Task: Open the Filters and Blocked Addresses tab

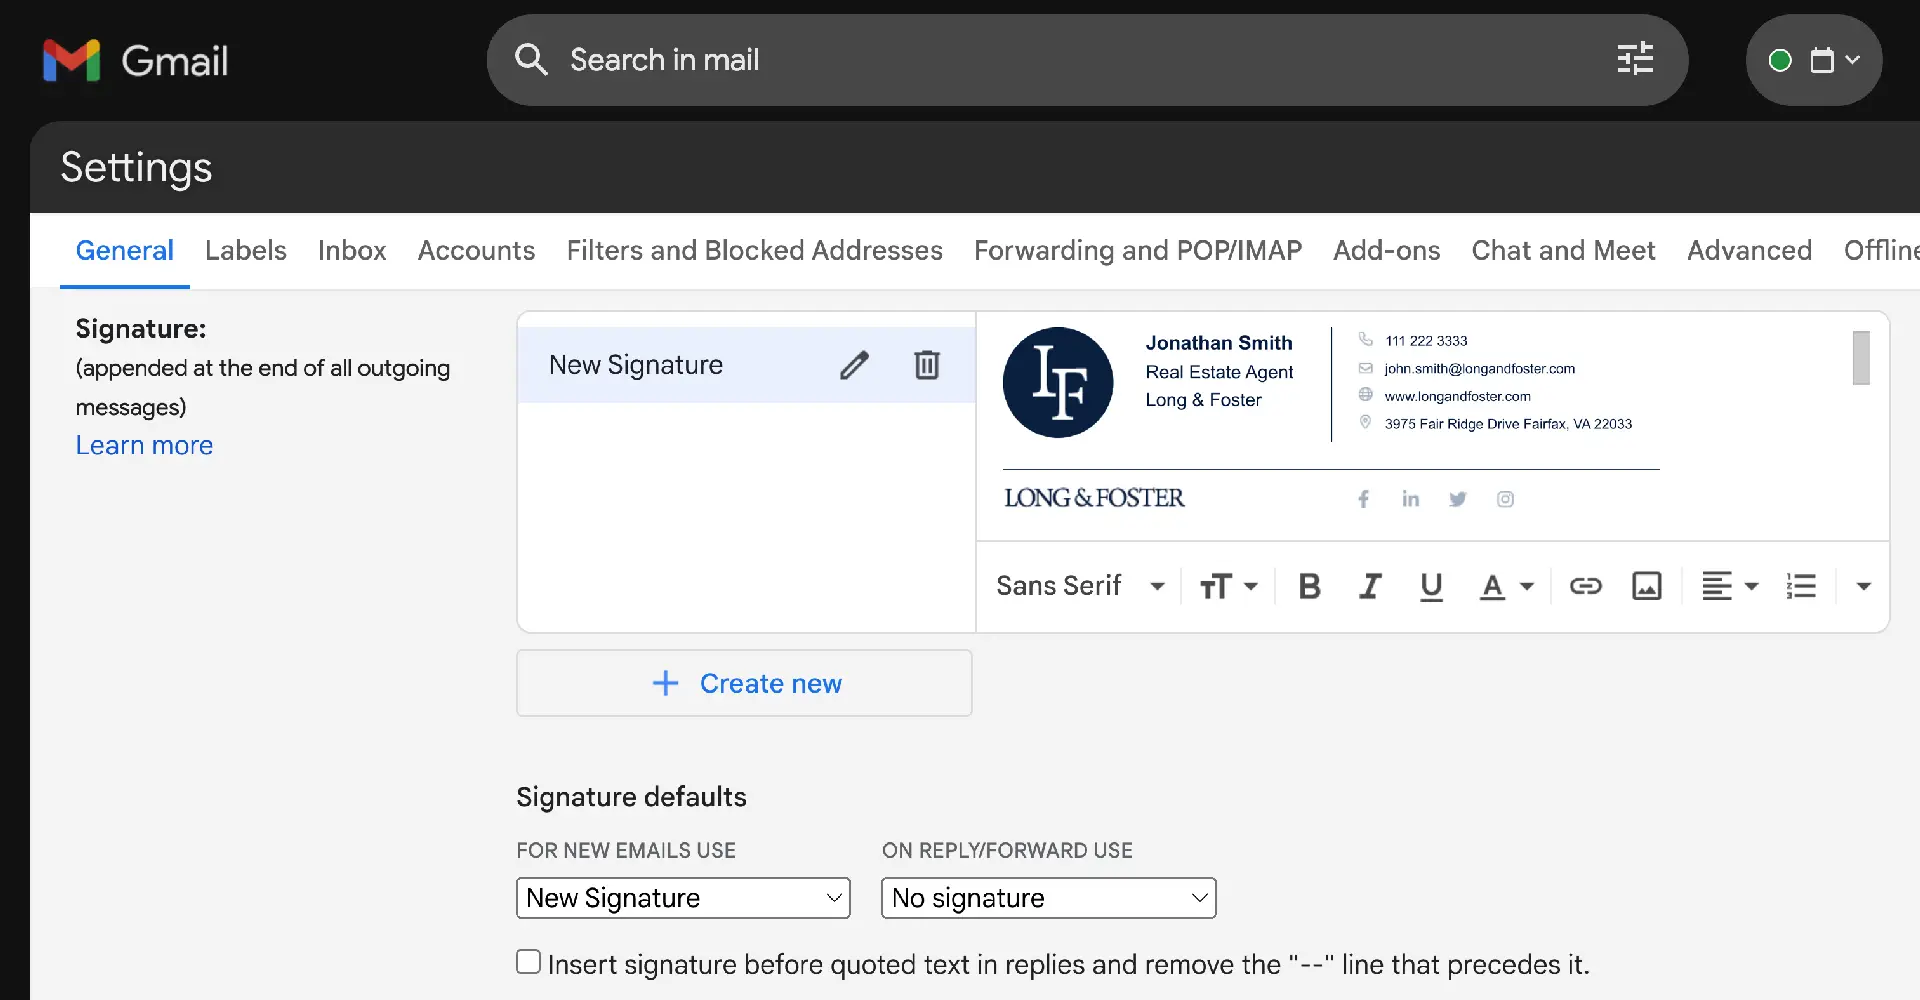Action: tap(754, 250)
